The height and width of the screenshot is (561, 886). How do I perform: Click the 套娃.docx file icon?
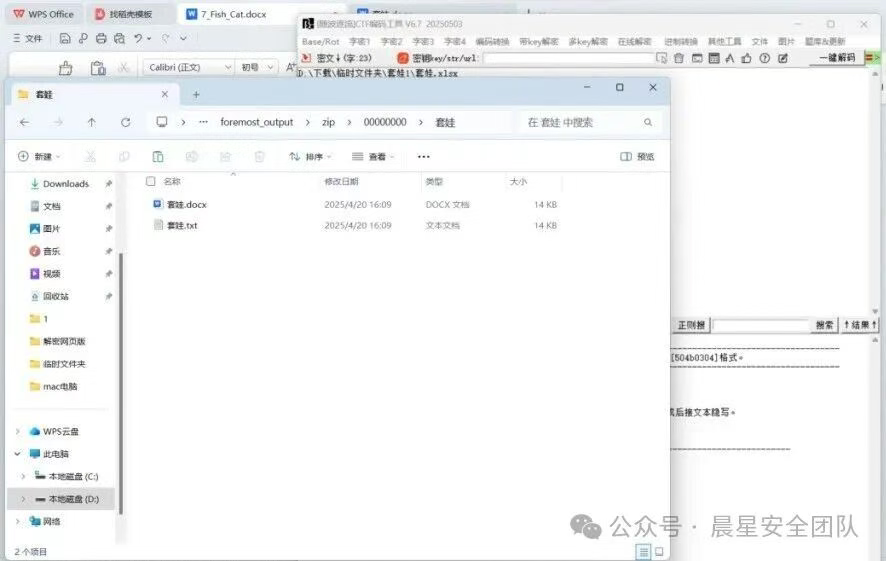157,204
